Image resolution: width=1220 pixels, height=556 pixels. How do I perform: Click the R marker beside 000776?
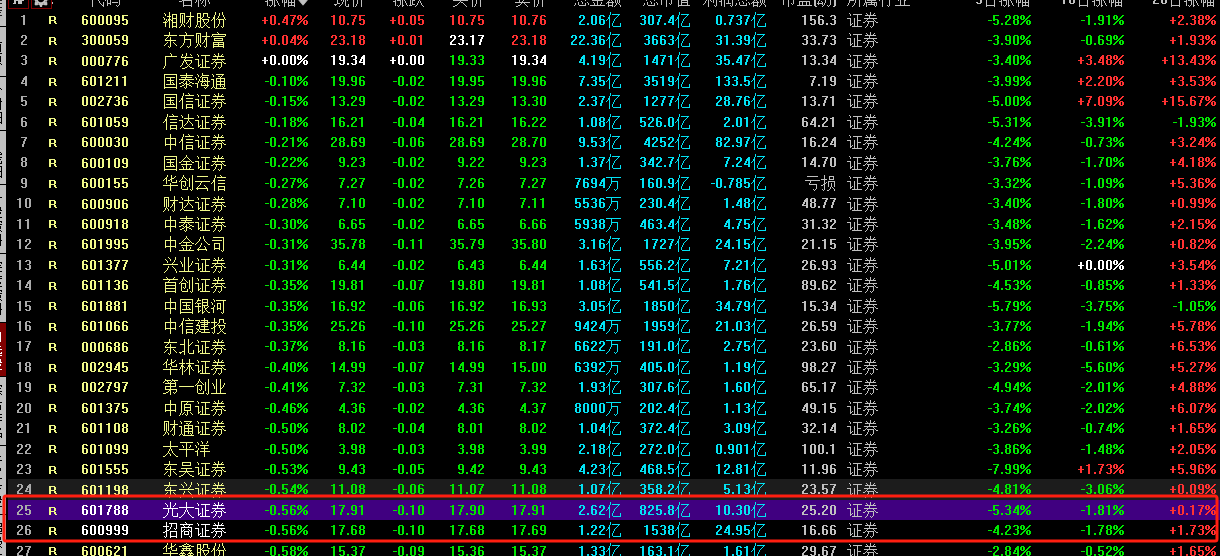coord(53,61)
